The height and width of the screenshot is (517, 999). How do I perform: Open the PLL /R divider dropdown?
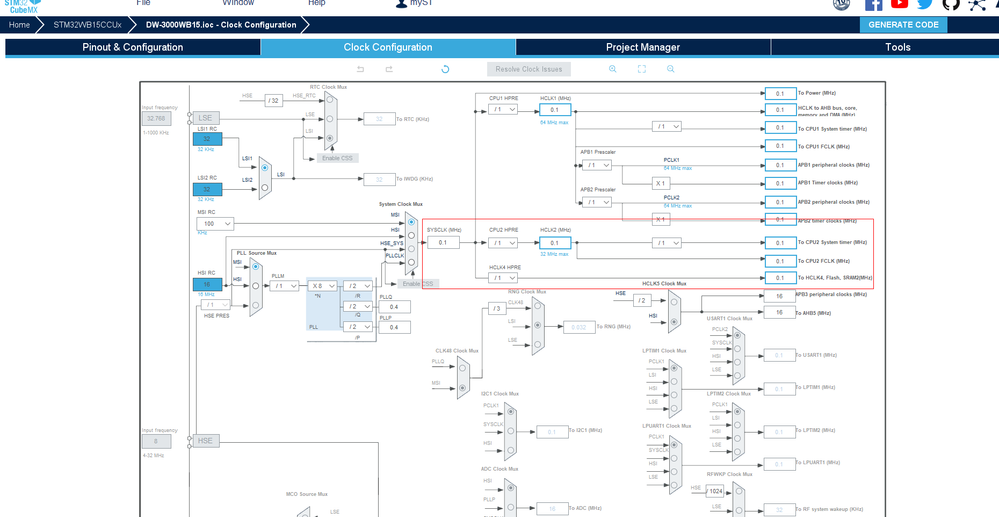357,286
